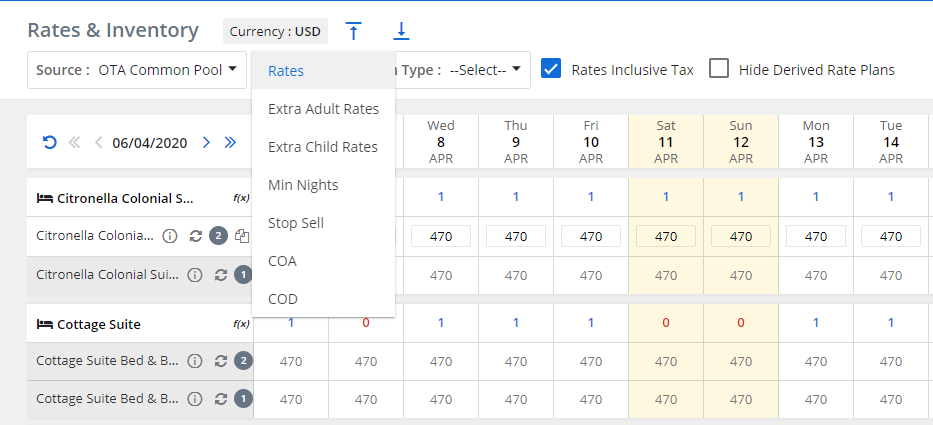Click the rate field for Sat 11 APR
Screen dimensions: 933x425
point(666,237)
